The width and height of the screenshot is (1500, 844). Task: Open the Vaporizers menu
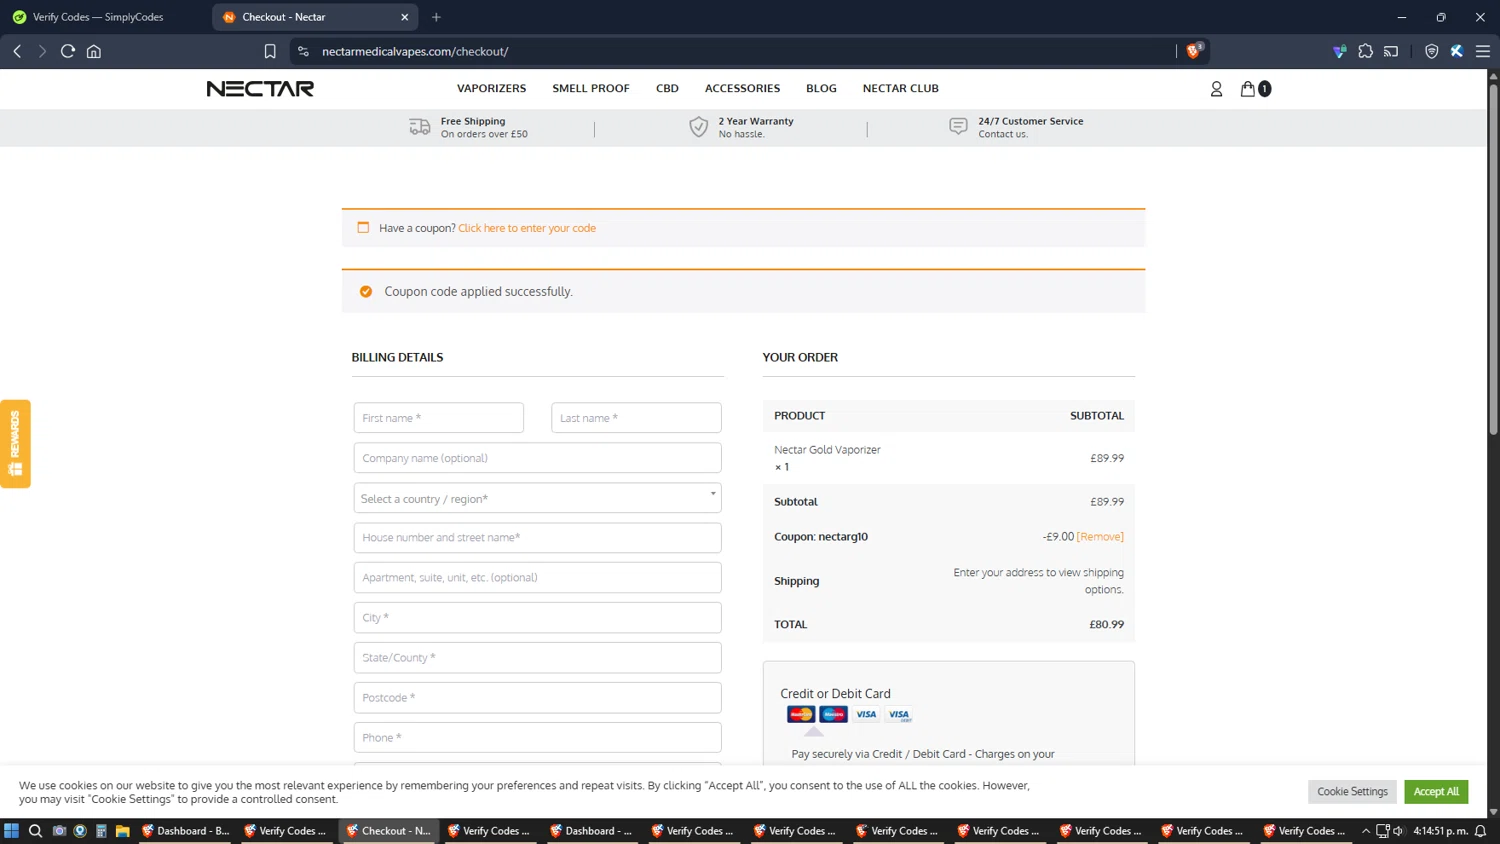point(491,88)
